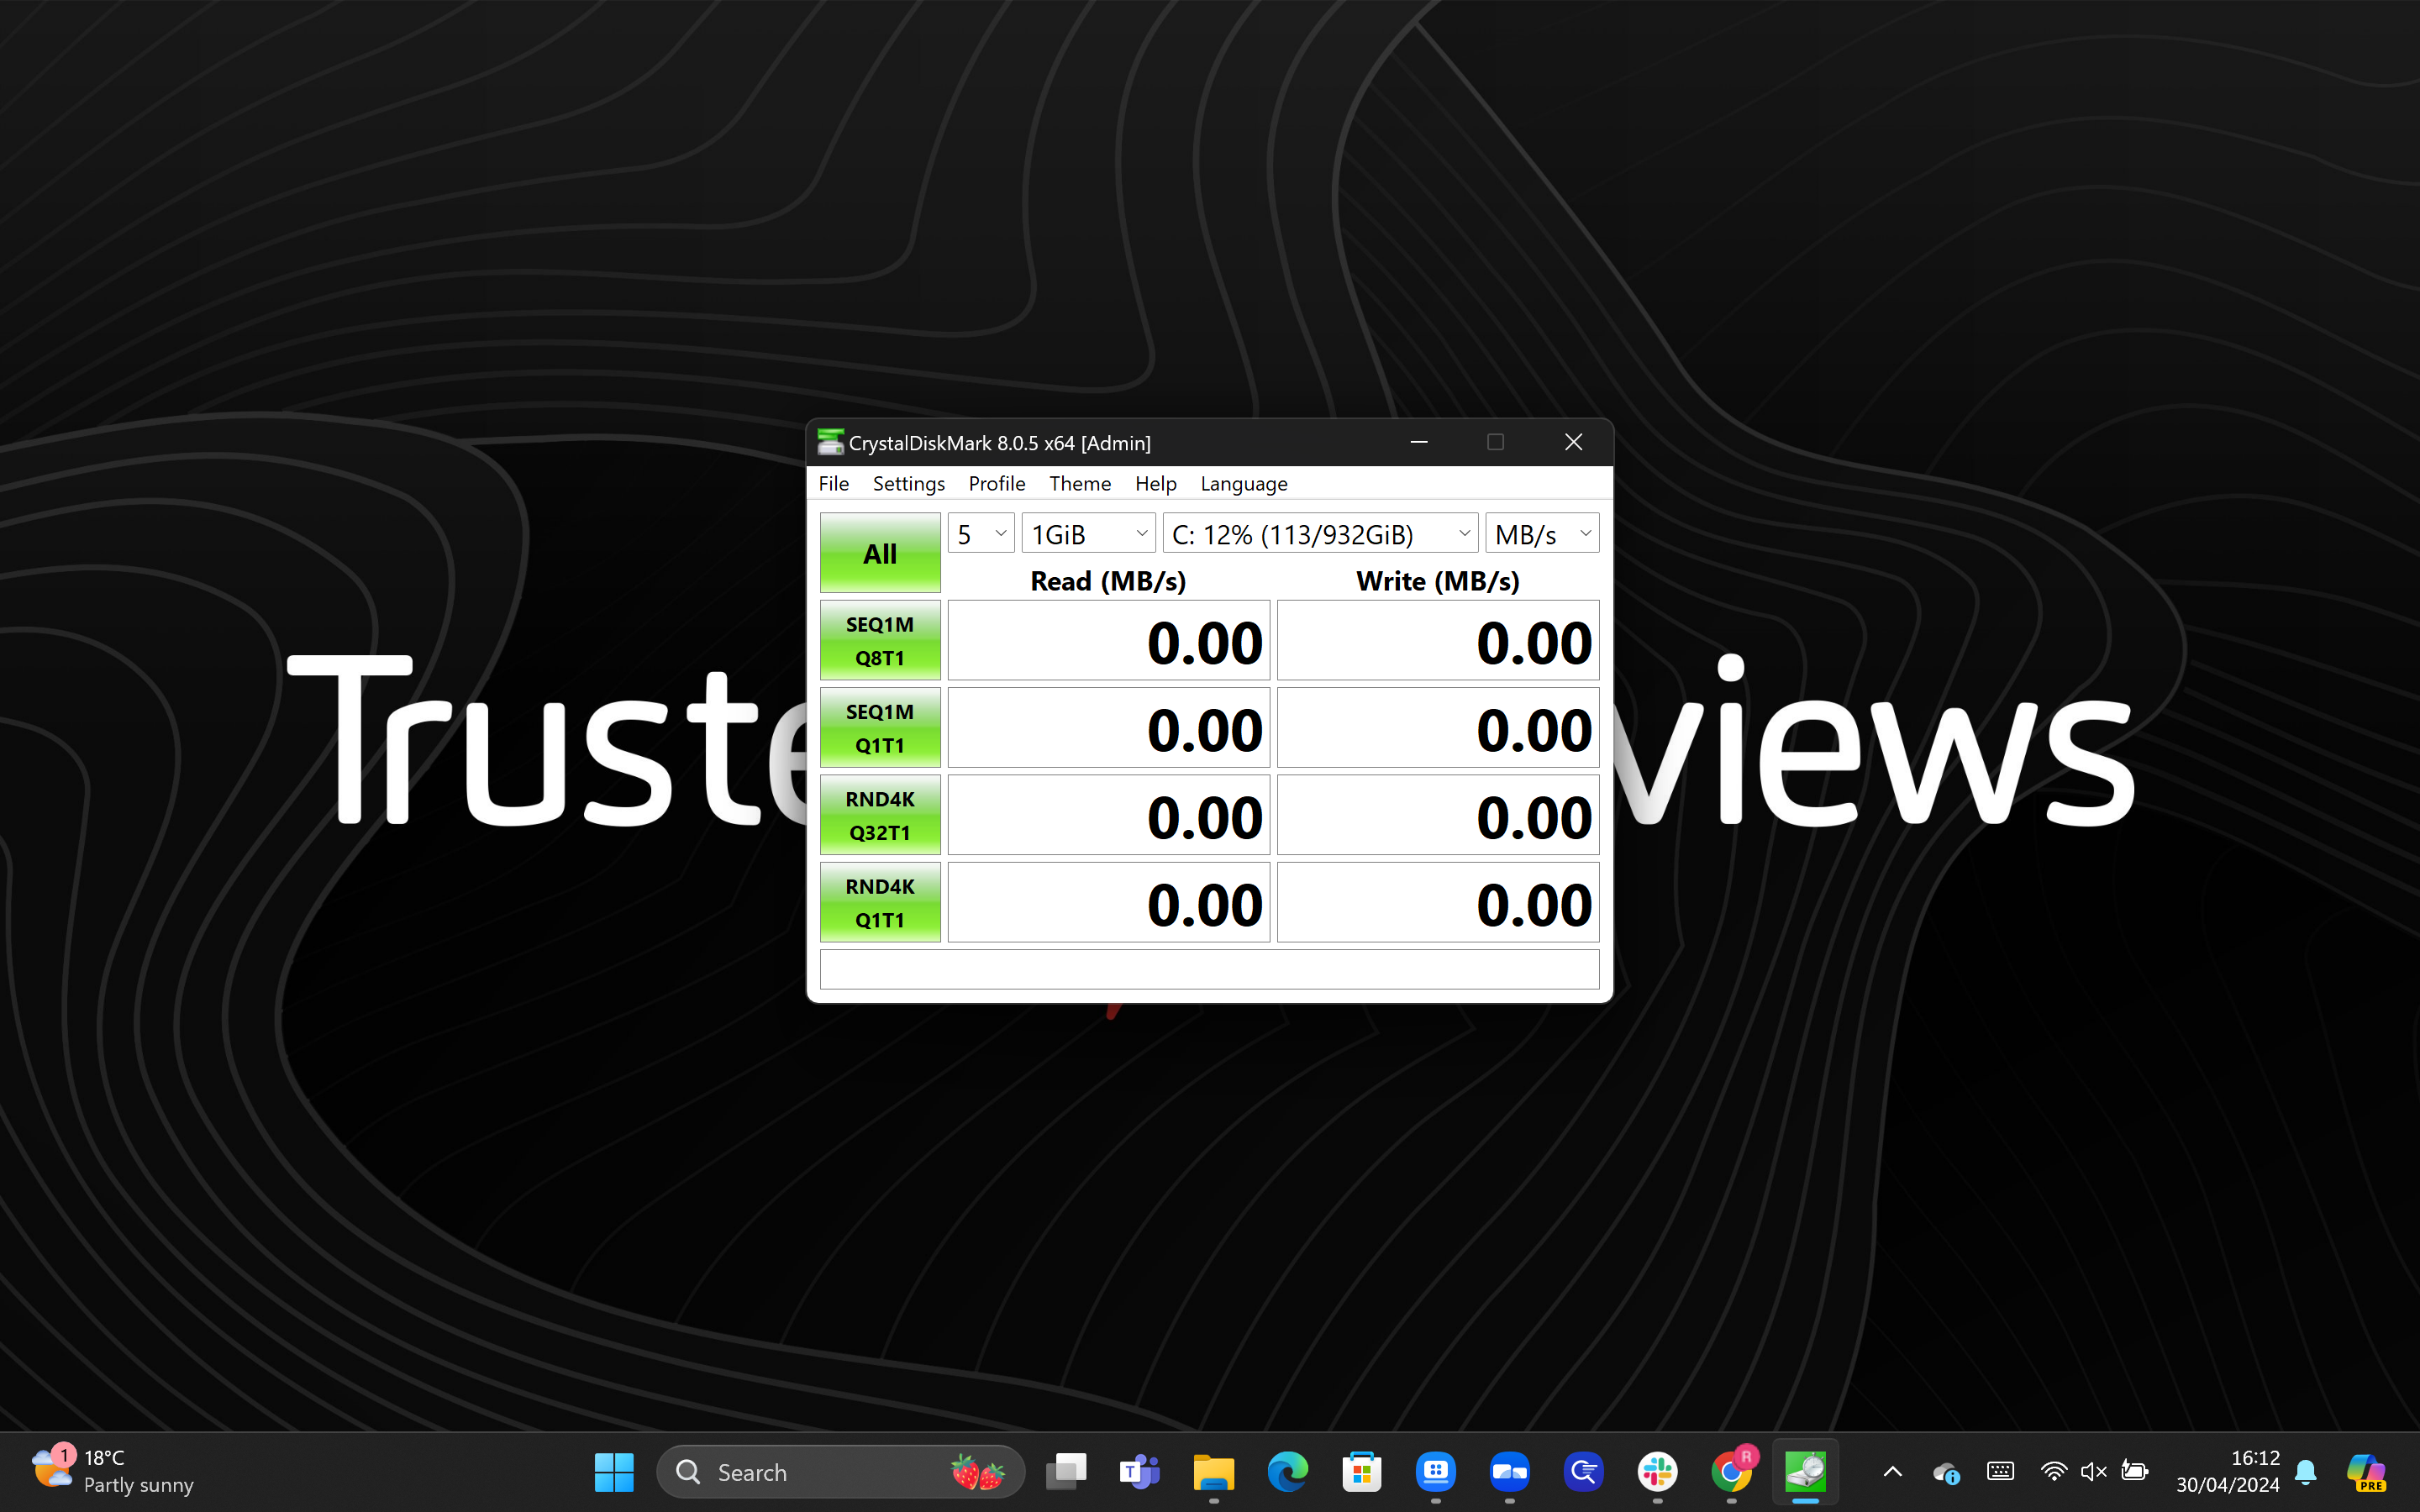Launch Microsoft Edge from the taskbar
Screen dimensions: 2420x1512
[1288, 1472]
